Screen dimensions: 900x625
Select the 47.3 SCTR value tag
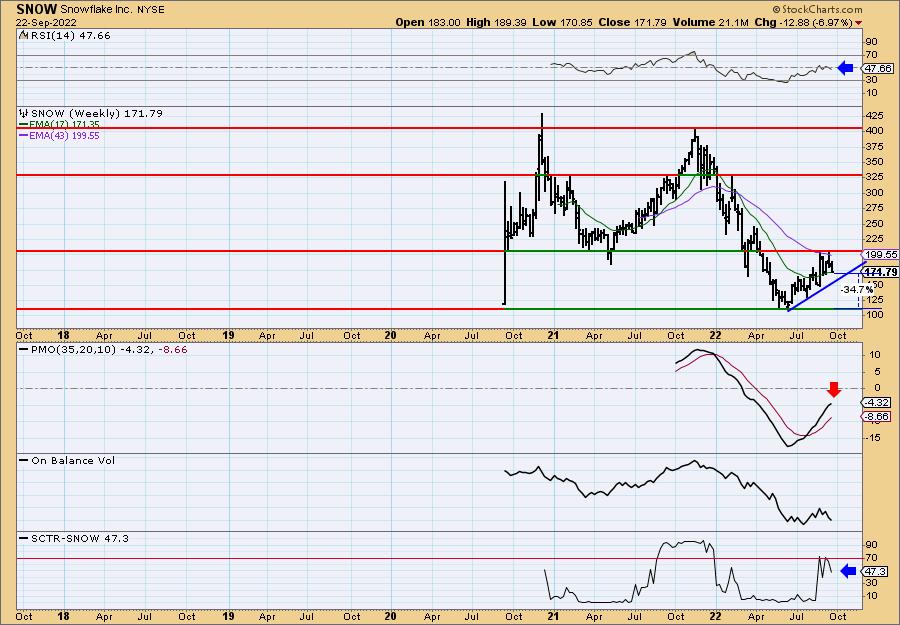tap(876, 572)
